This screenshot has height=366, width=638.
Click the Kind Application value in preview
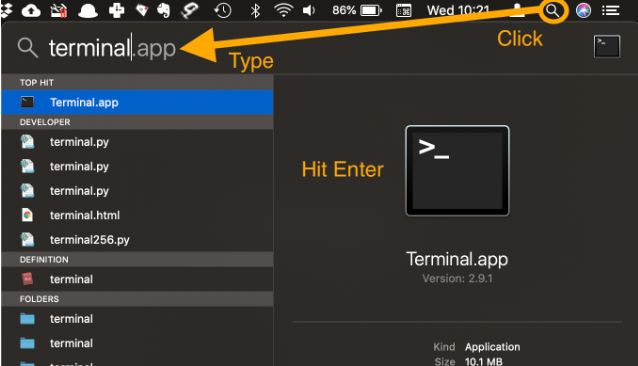pyautogui.click(x=492, y=347)
